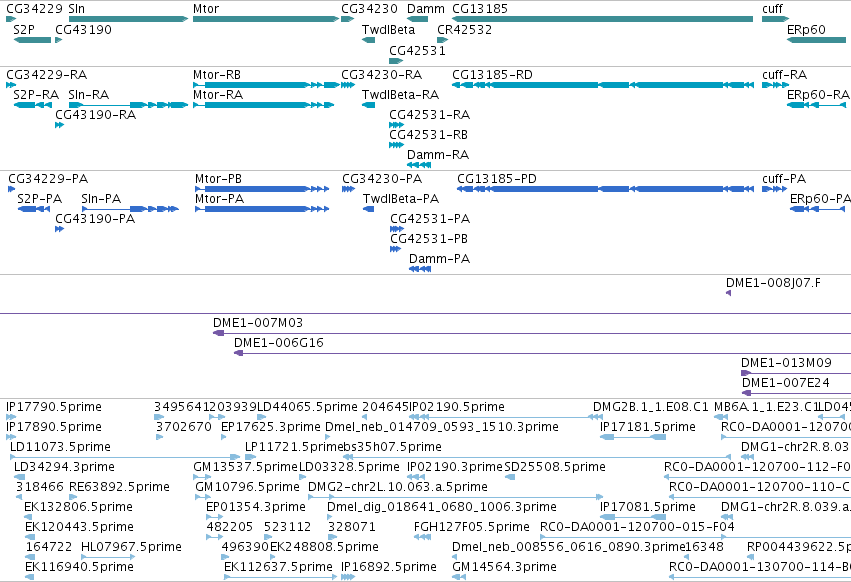Select the S2P-PA label
The width and height of the screenshot is (851, 582).
pyautogui.click(x=40, y=199)
